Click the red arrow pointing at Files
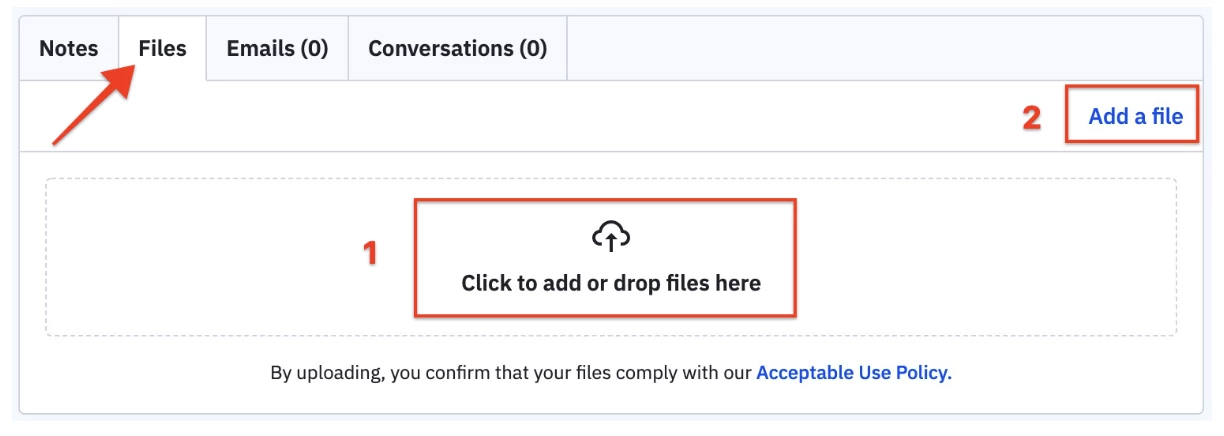1224x436 pixels. 92,105
